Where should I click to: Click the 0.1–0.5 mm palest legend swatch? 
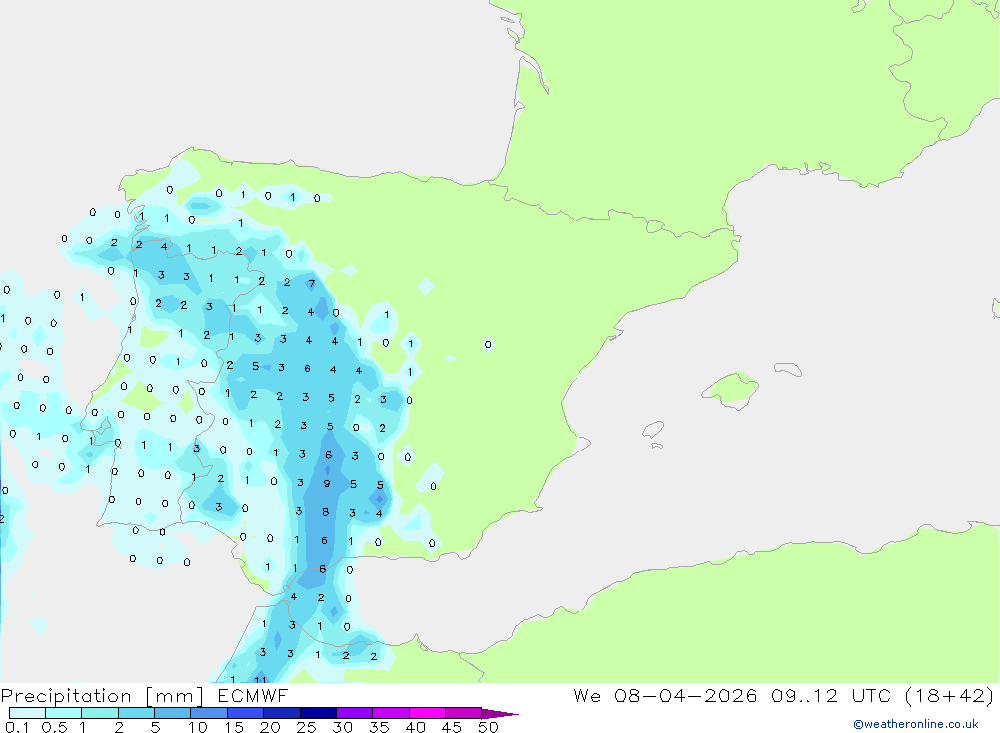[27, 713]
